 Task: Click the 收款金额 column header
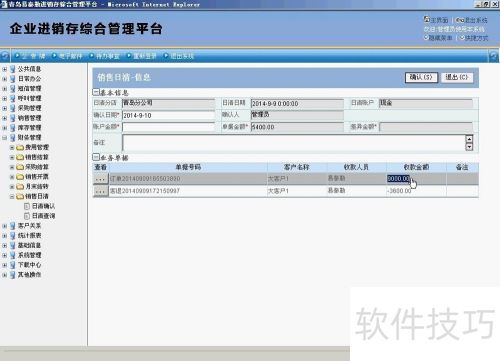[416, 167]
